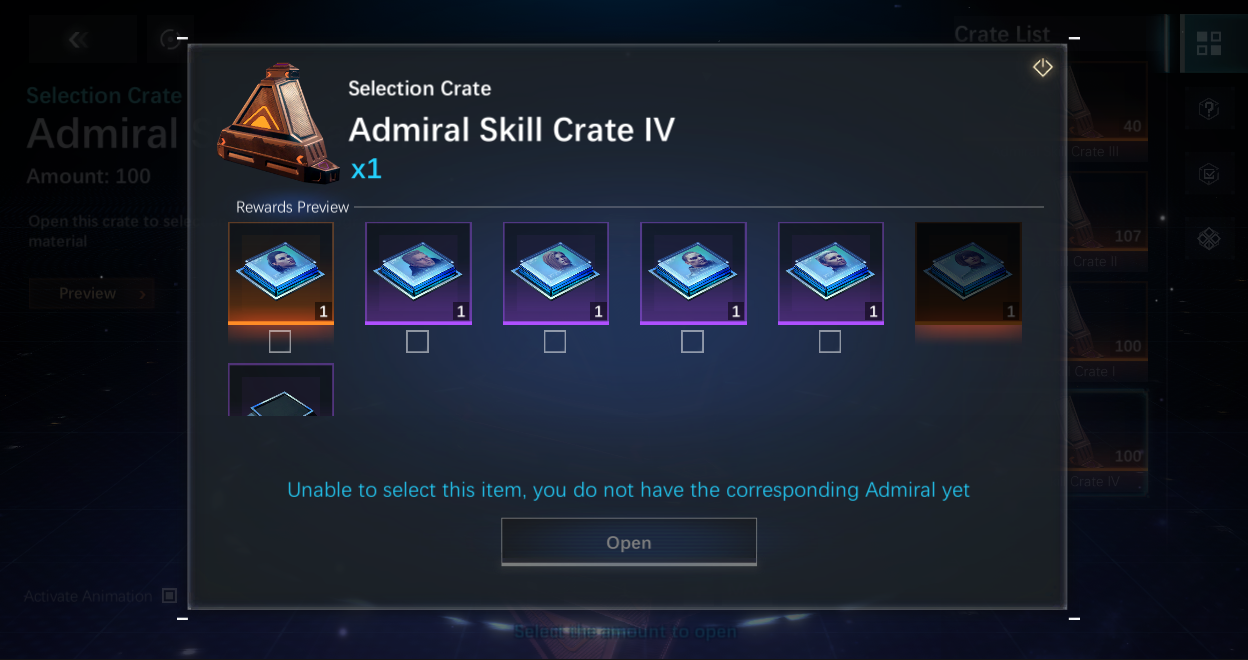This screenshot has height=660, width=1248.
Task: Click the diamond icon in dialog corner
Action: 1042,68
